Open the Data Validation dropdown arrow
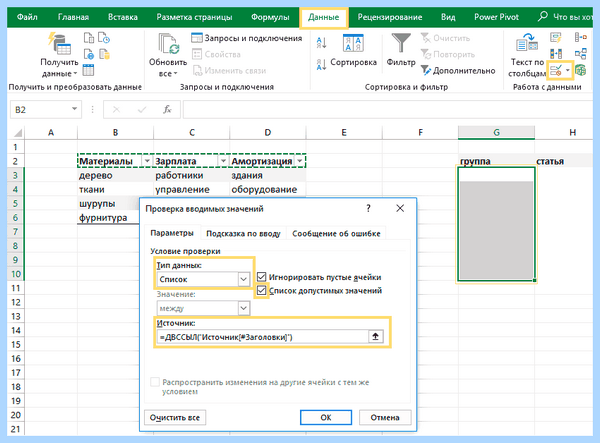This screenshot has width=600, height=443. 568,70
